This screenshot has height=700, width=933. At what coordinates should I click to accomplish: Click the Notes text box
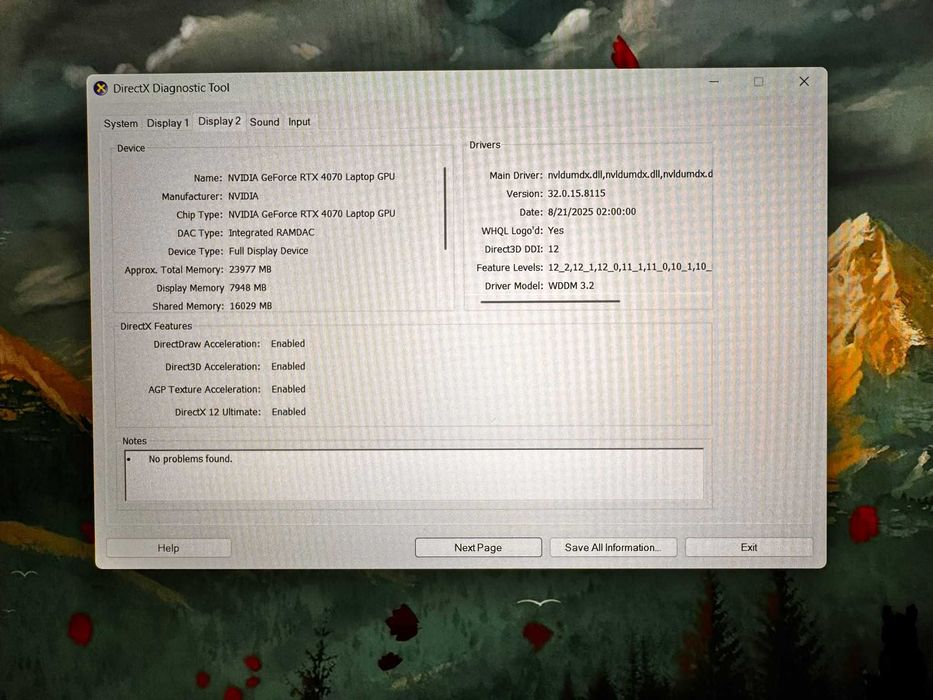click(414, 474)
